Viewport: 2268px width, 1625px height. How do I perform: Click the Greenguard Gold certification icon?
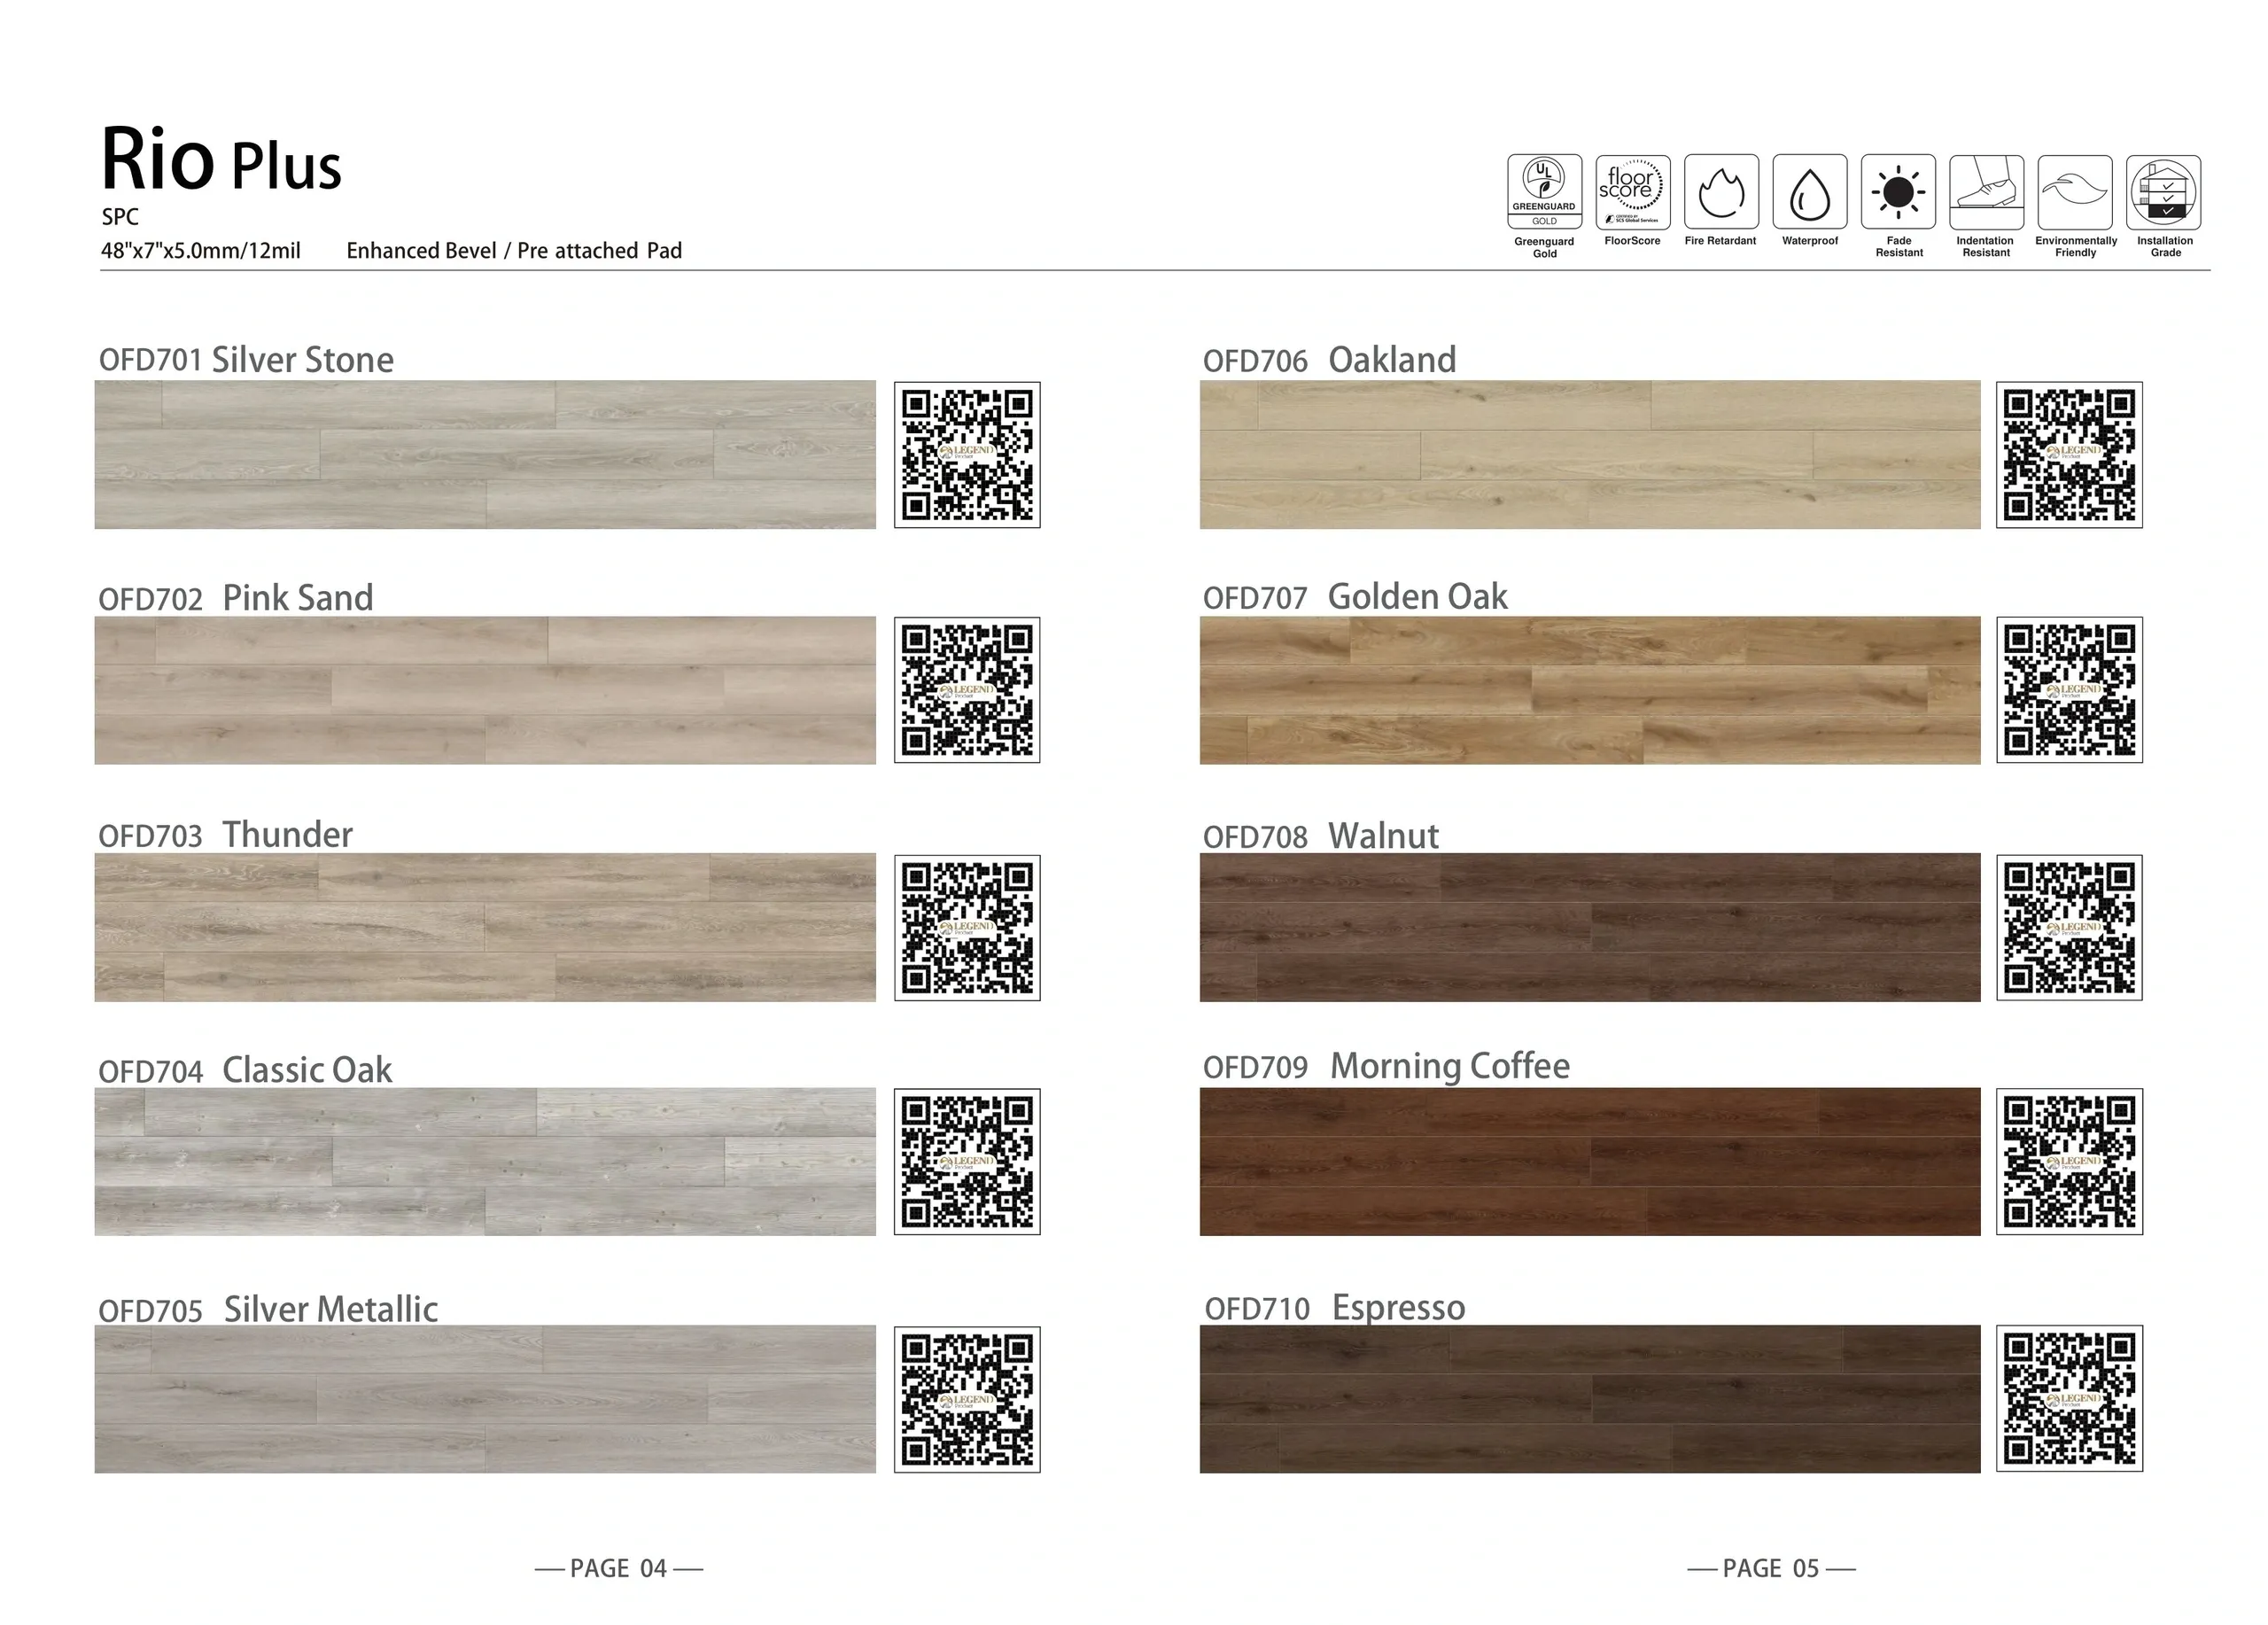(x=1544, y=192)
